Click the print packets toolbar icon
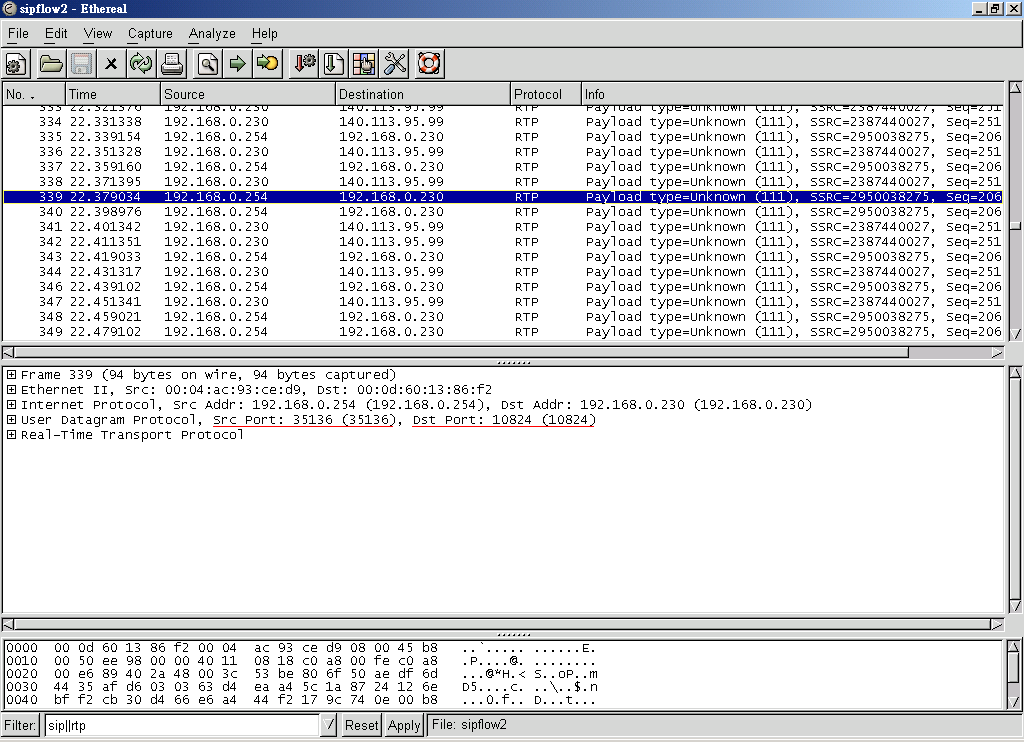This screenshot has width=1024, height=742. tap(172, 65)
